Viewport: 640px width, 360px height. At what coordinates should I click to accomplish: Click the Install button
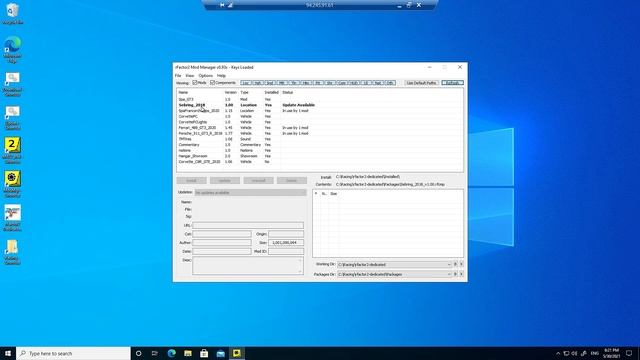coord(191,180)
